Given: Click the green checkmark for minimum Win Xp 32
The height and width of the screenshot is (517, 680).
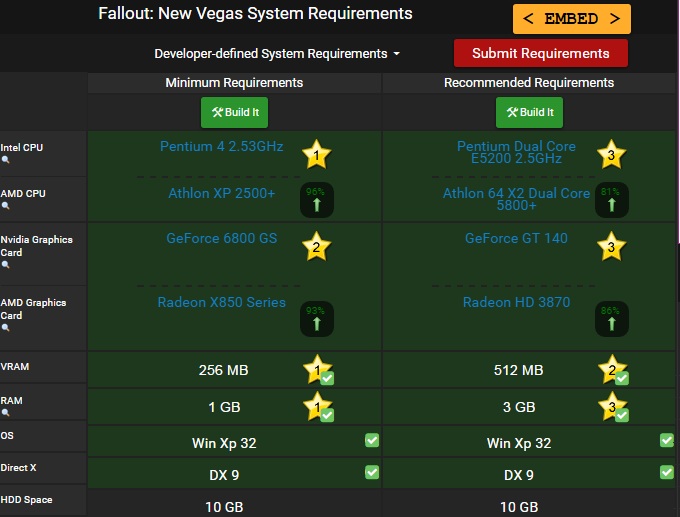Looking at the screenshot, I should tap(372, 440).
